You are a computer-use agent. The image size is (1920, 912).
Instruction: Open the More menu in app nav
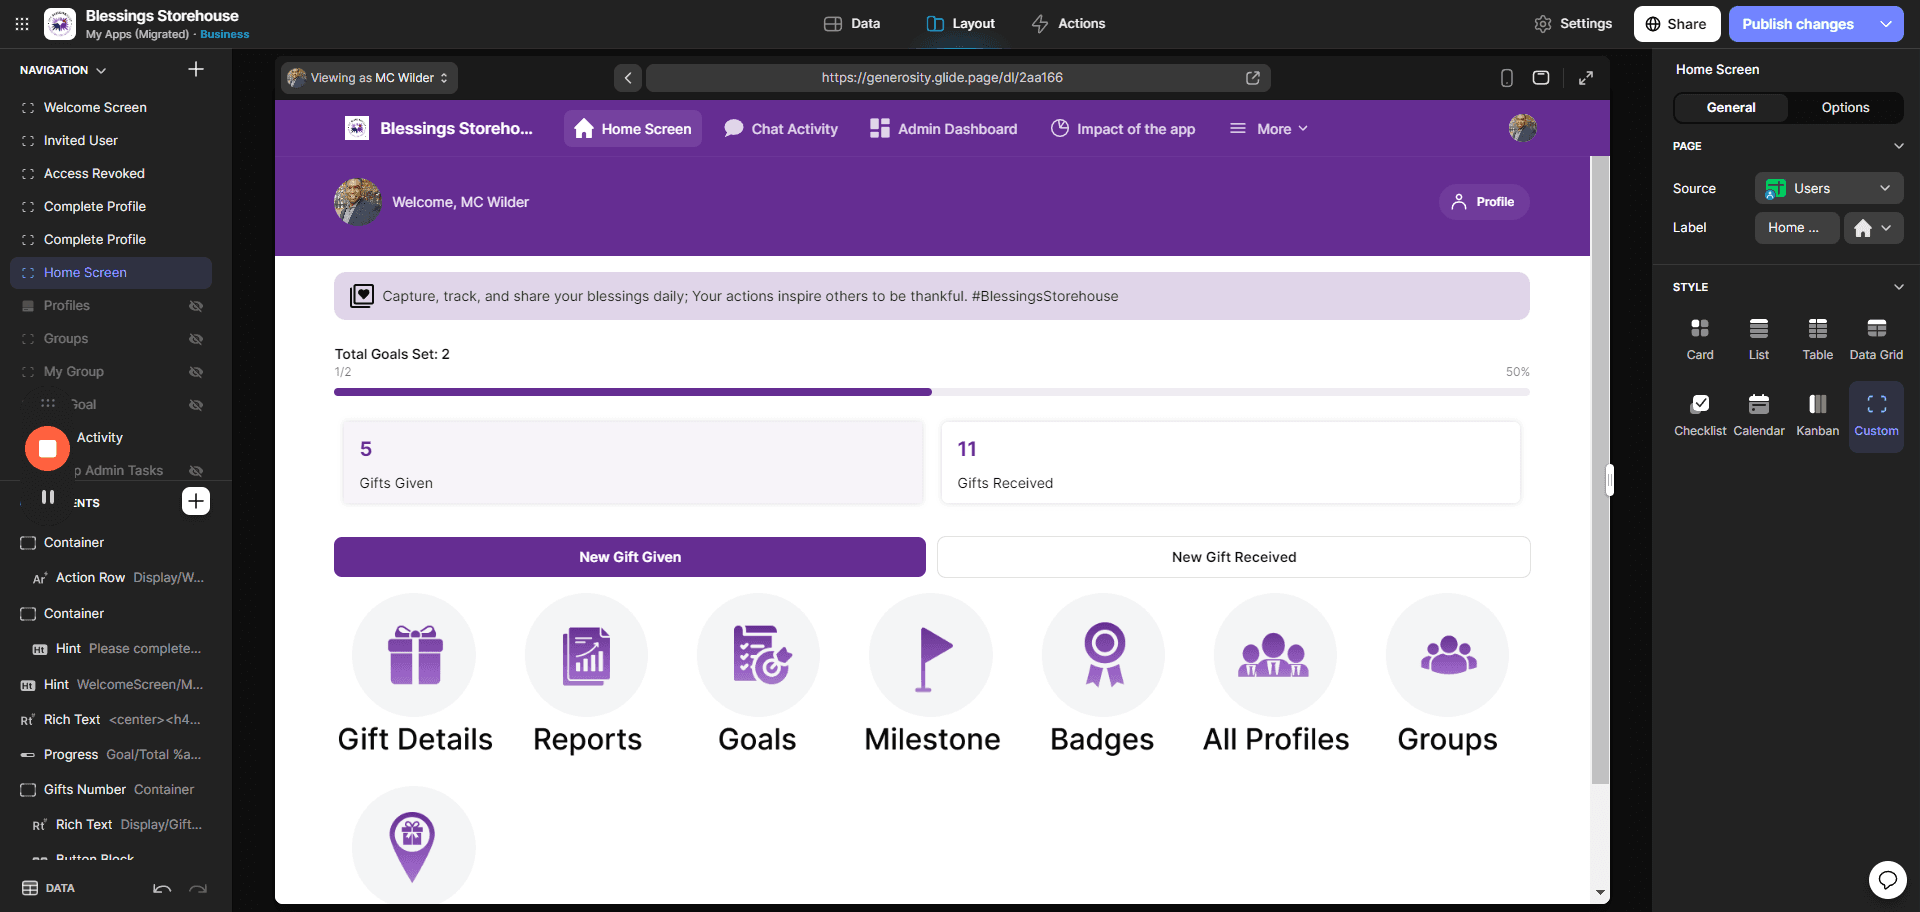click(x=1269, y=129)
